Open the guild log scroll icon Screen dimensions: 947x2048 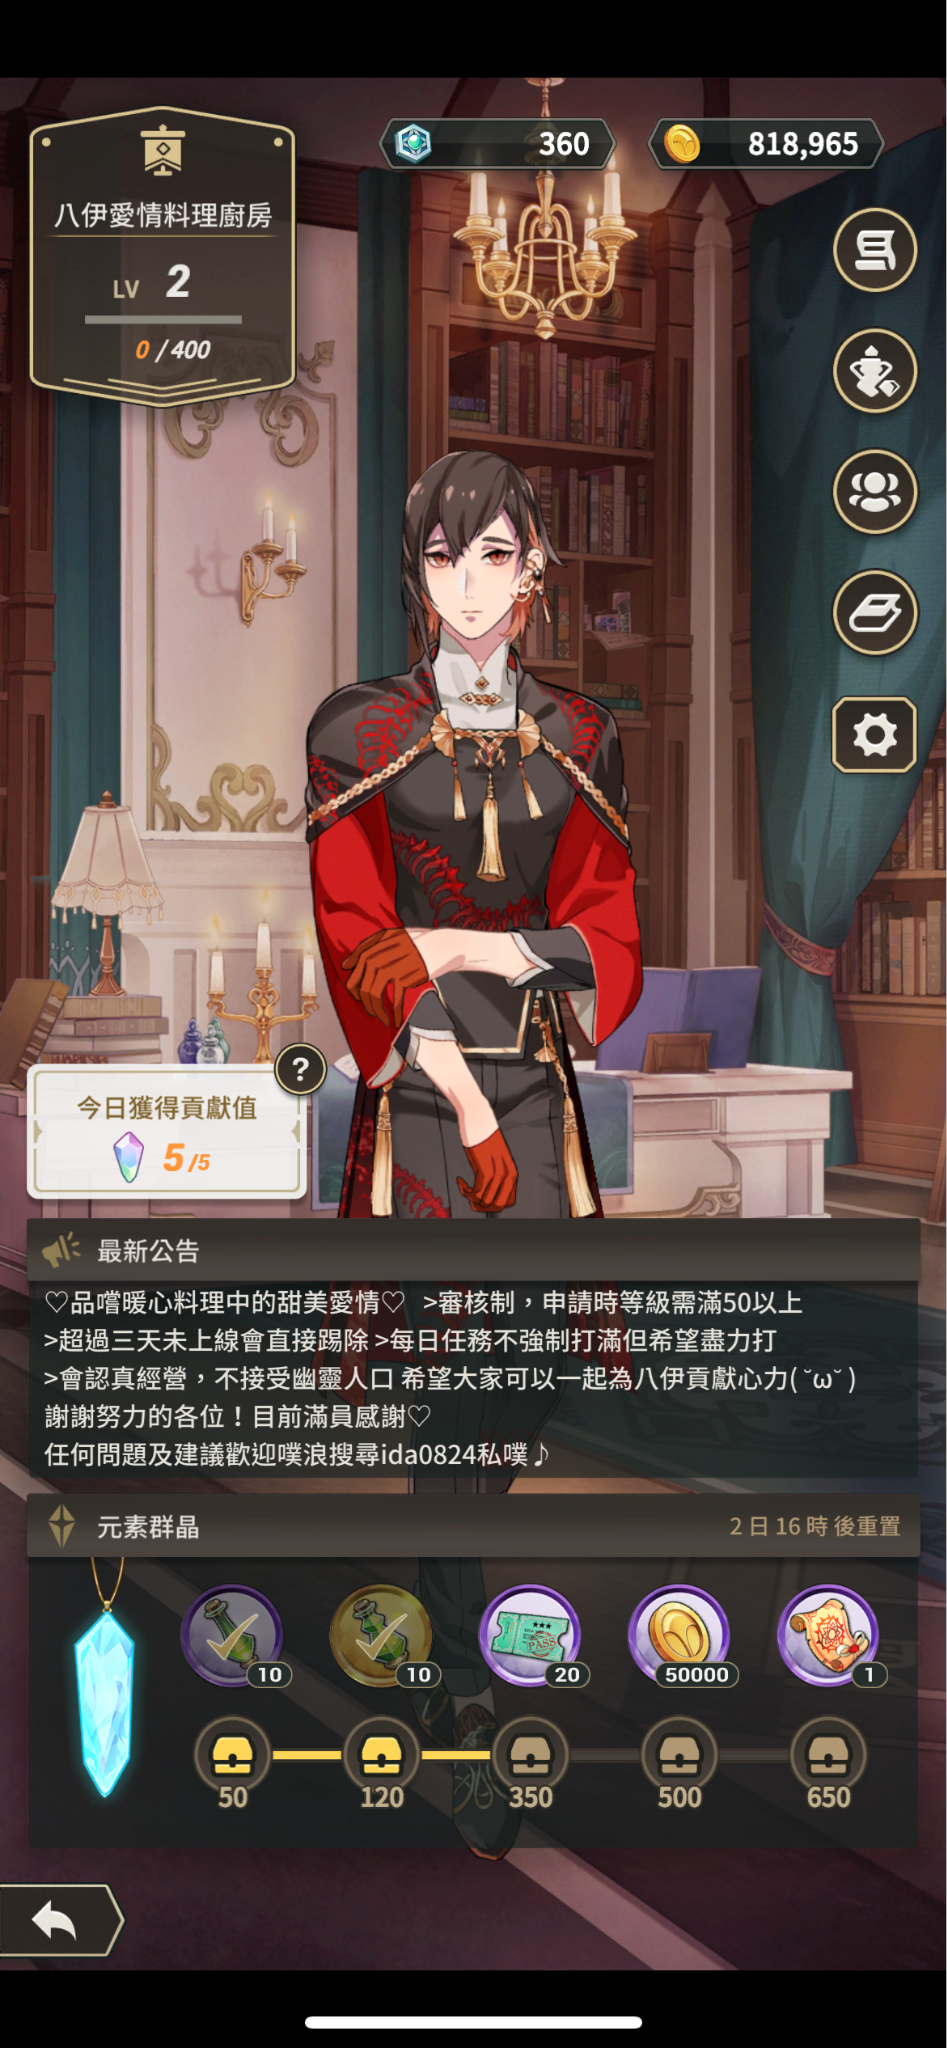tap(874, 250)
